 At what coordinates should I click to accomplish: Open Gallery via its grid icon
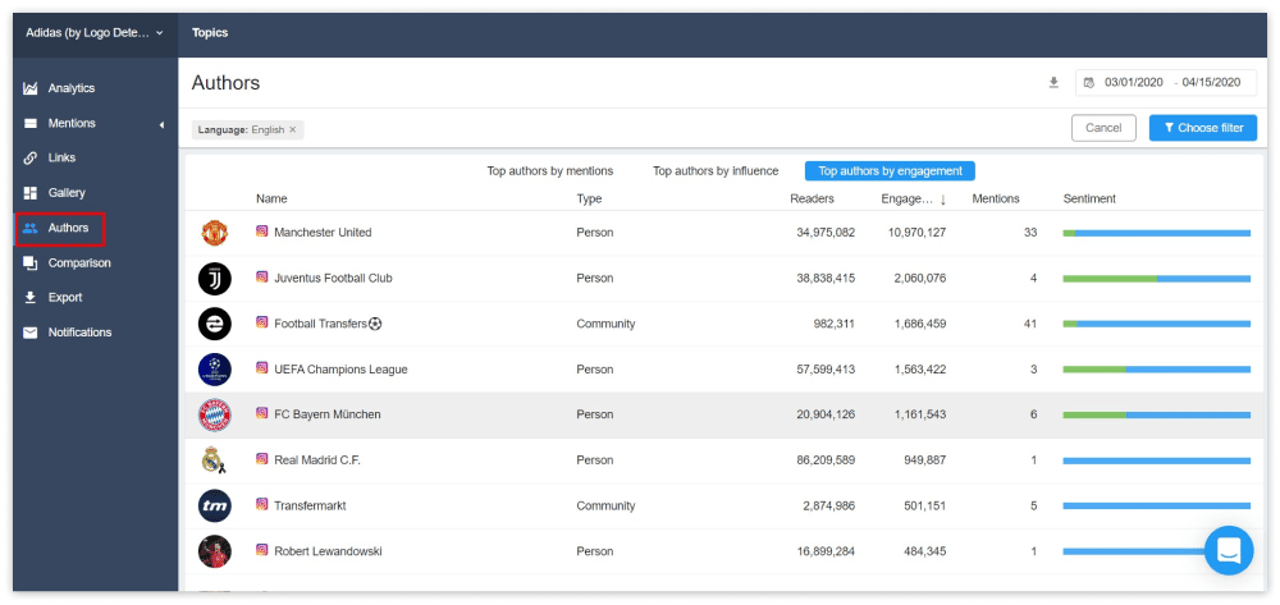click(x=30, y=193)
